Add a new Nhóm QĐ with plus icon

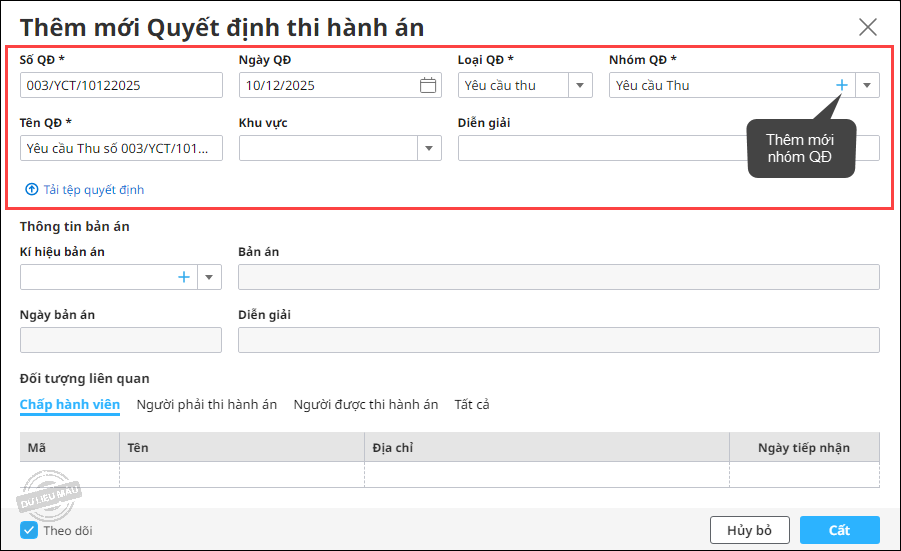point(841,85)
